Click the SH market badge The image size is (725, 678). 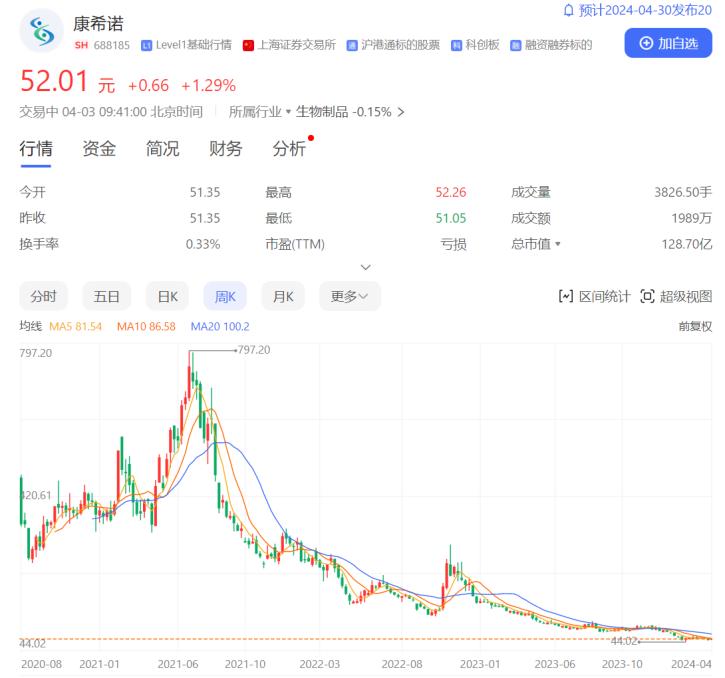81,45
